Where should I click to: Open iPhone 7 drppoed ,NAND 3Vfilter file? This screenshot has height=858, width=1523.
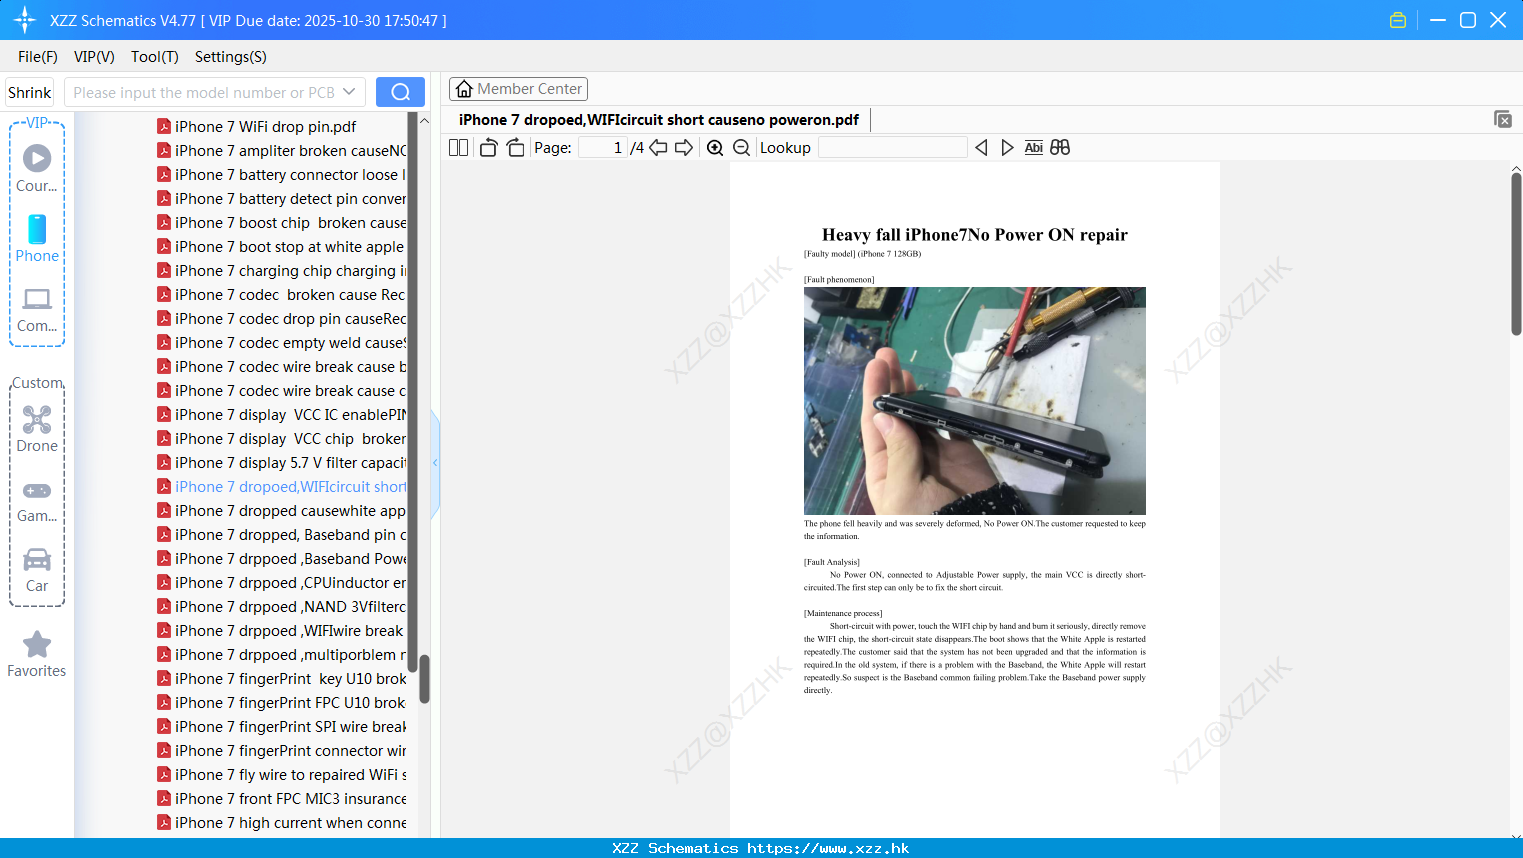click(281, 606)
